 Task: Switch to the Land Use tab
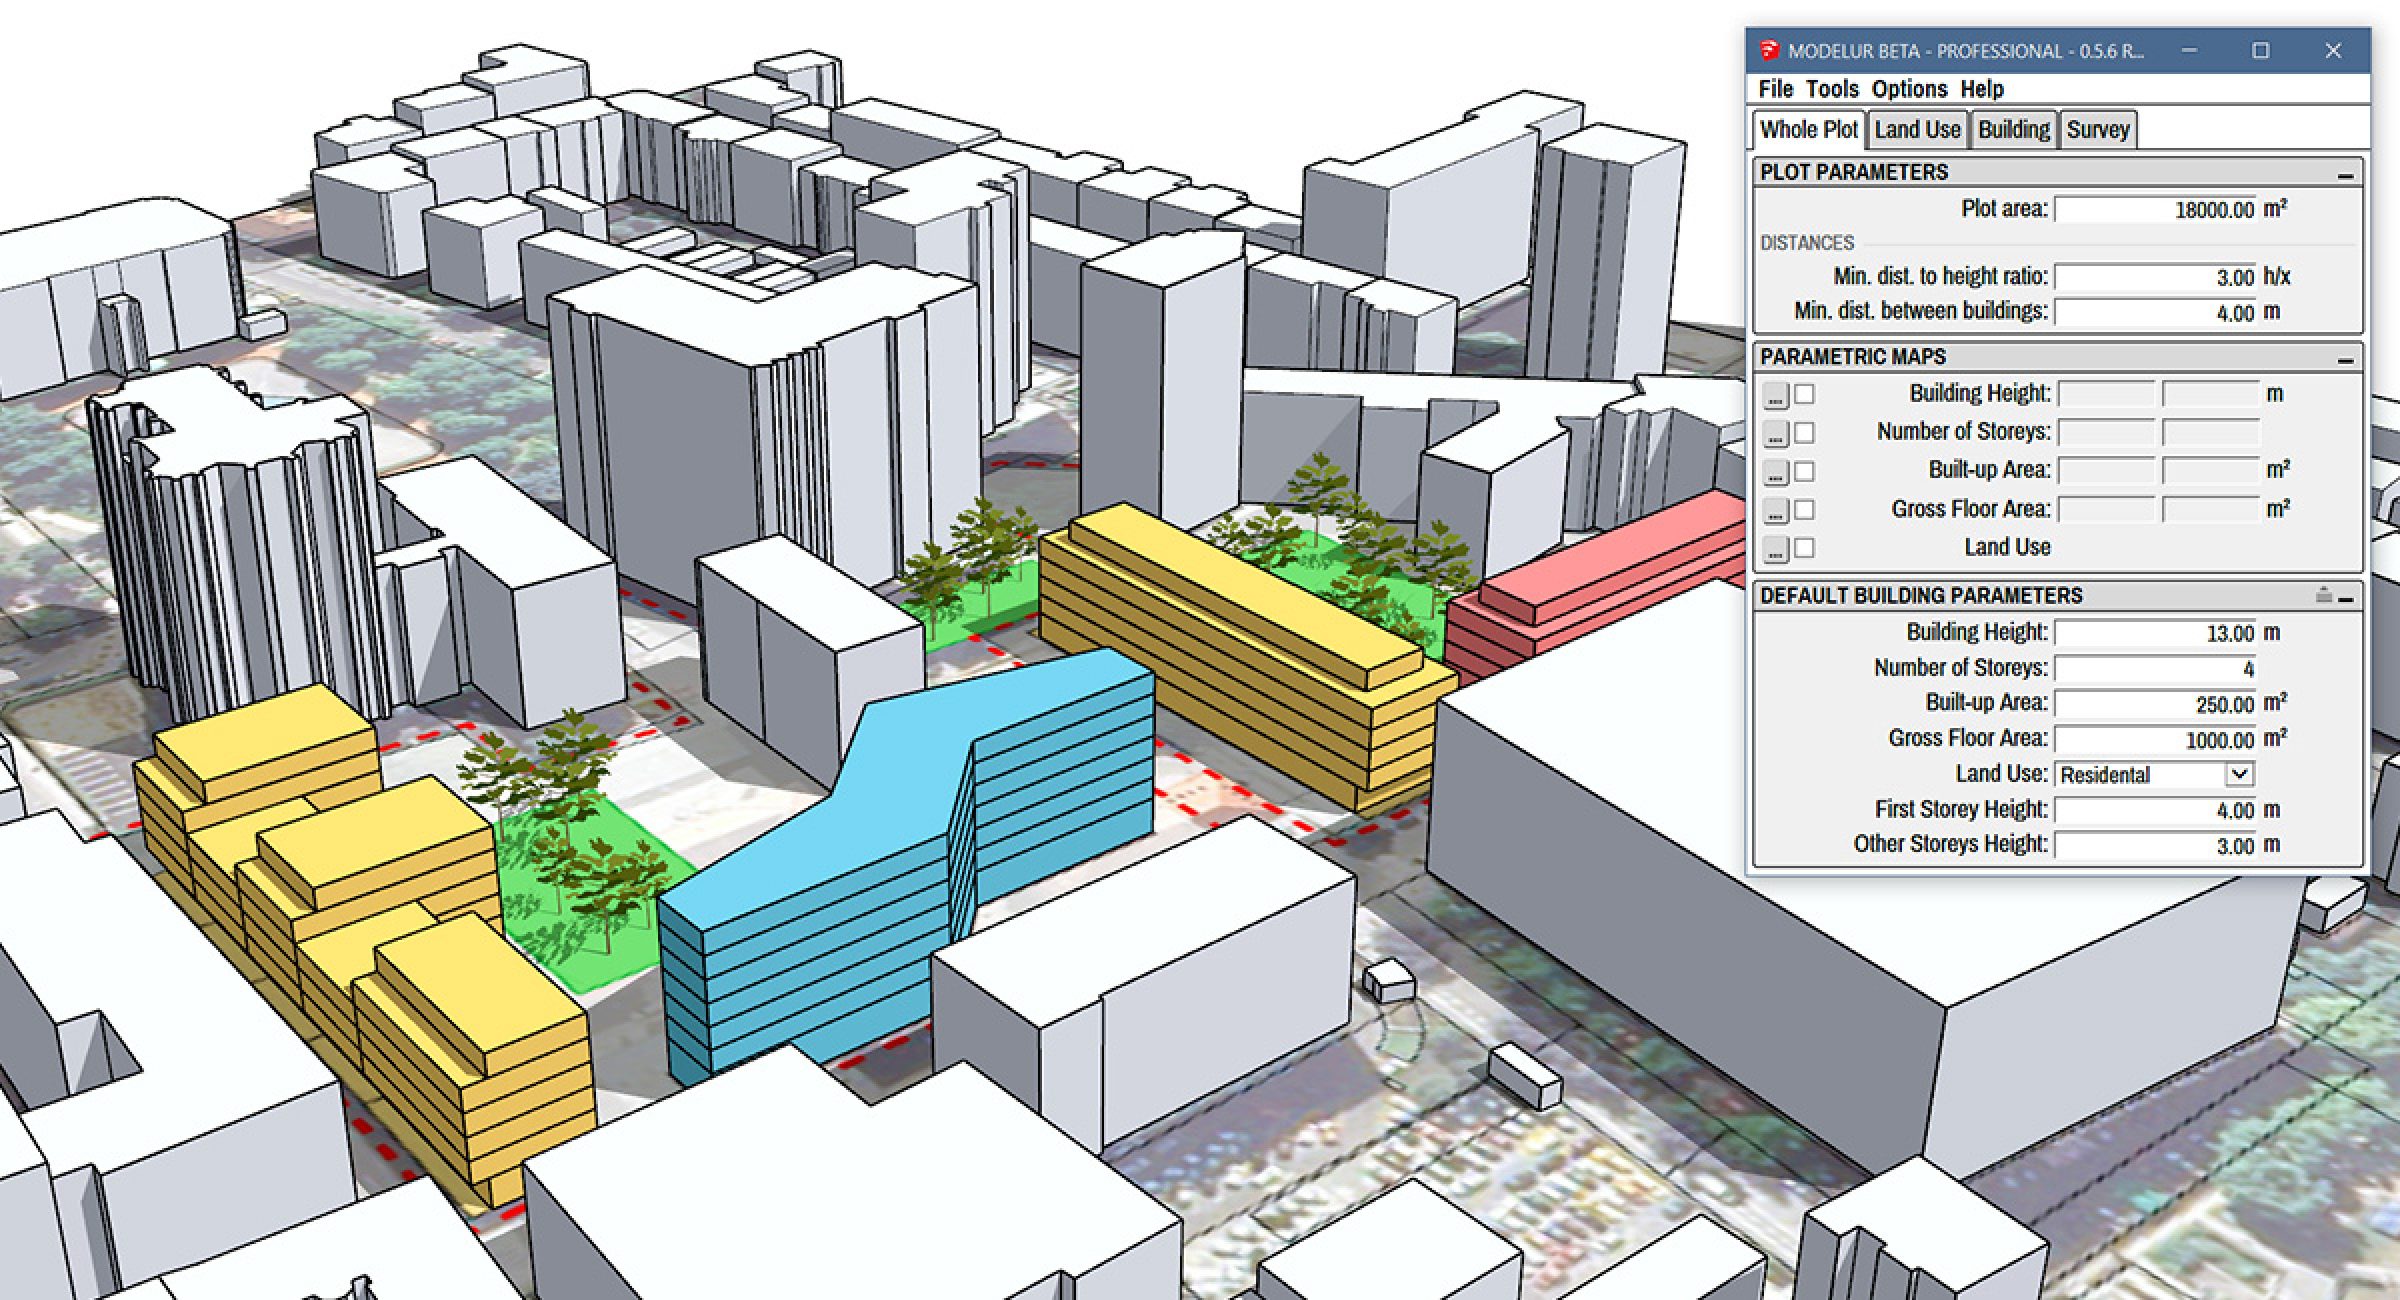click(1916, 130)
